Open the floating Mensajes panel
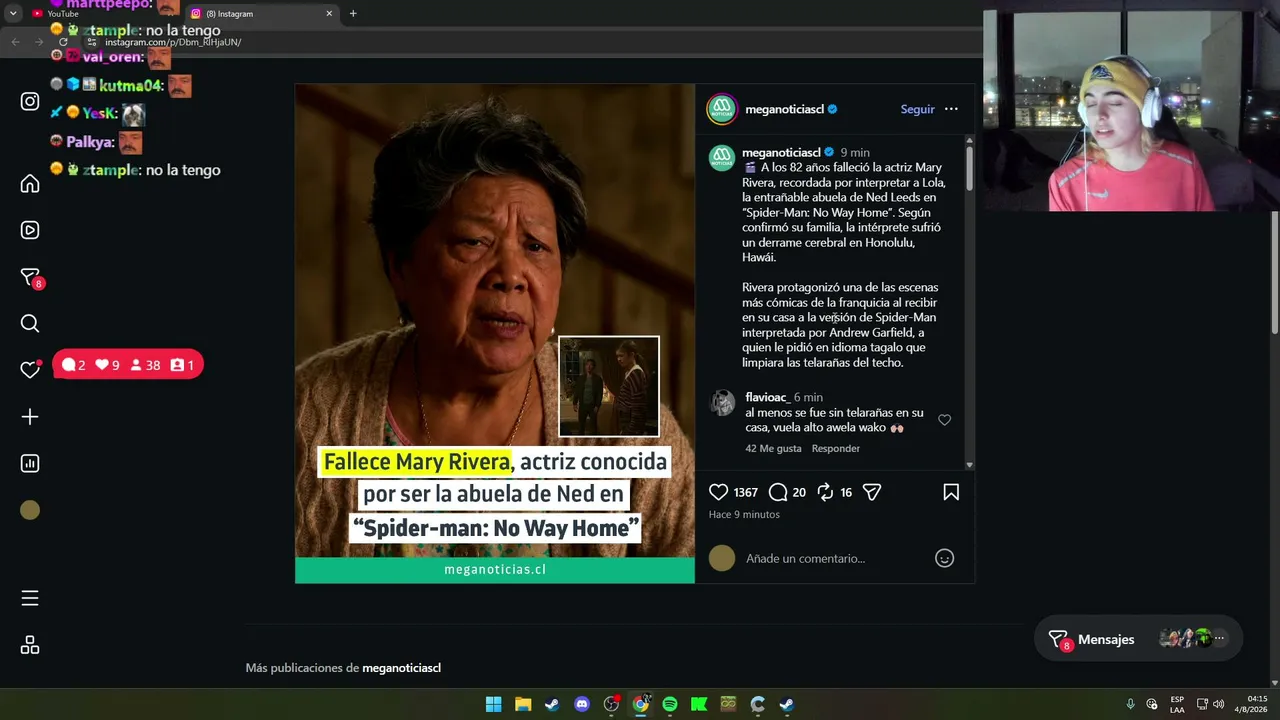The image size is (1280, 720). pos(1139,639)
